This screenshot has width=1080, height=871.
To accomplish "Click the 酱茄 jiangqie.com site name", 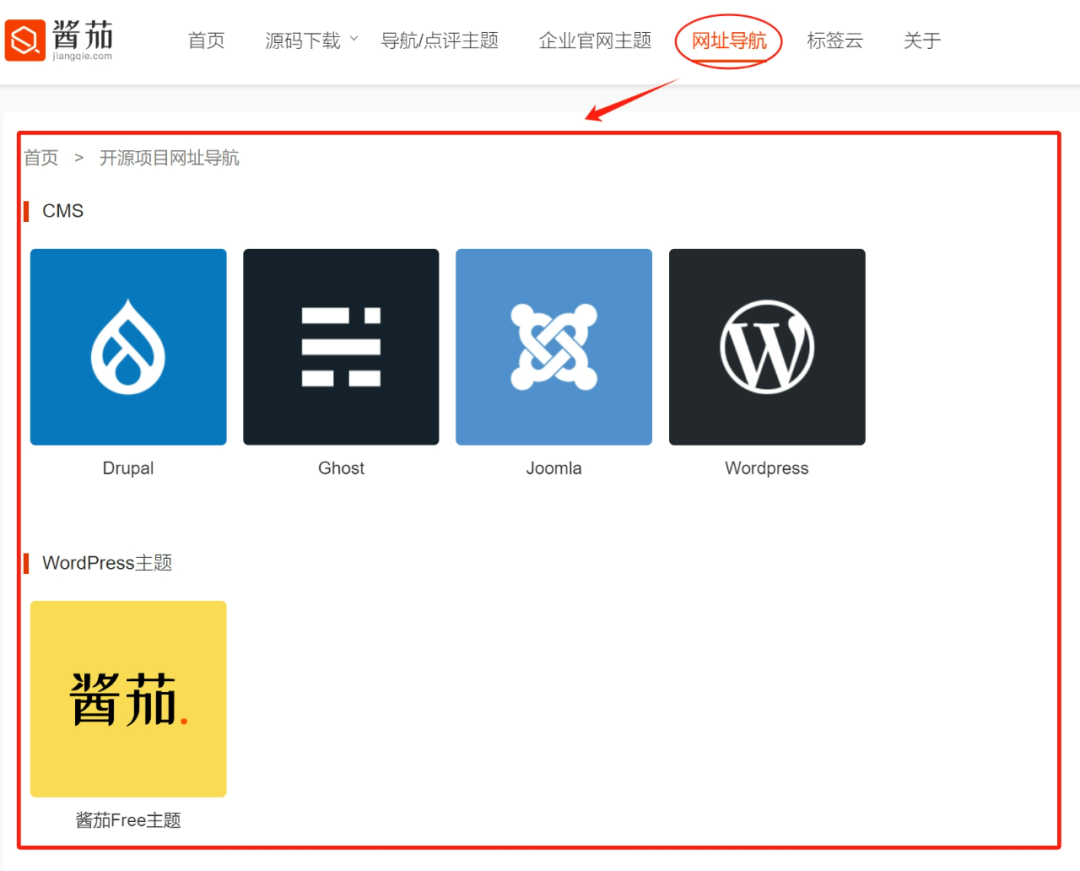I will coord(82,40).
